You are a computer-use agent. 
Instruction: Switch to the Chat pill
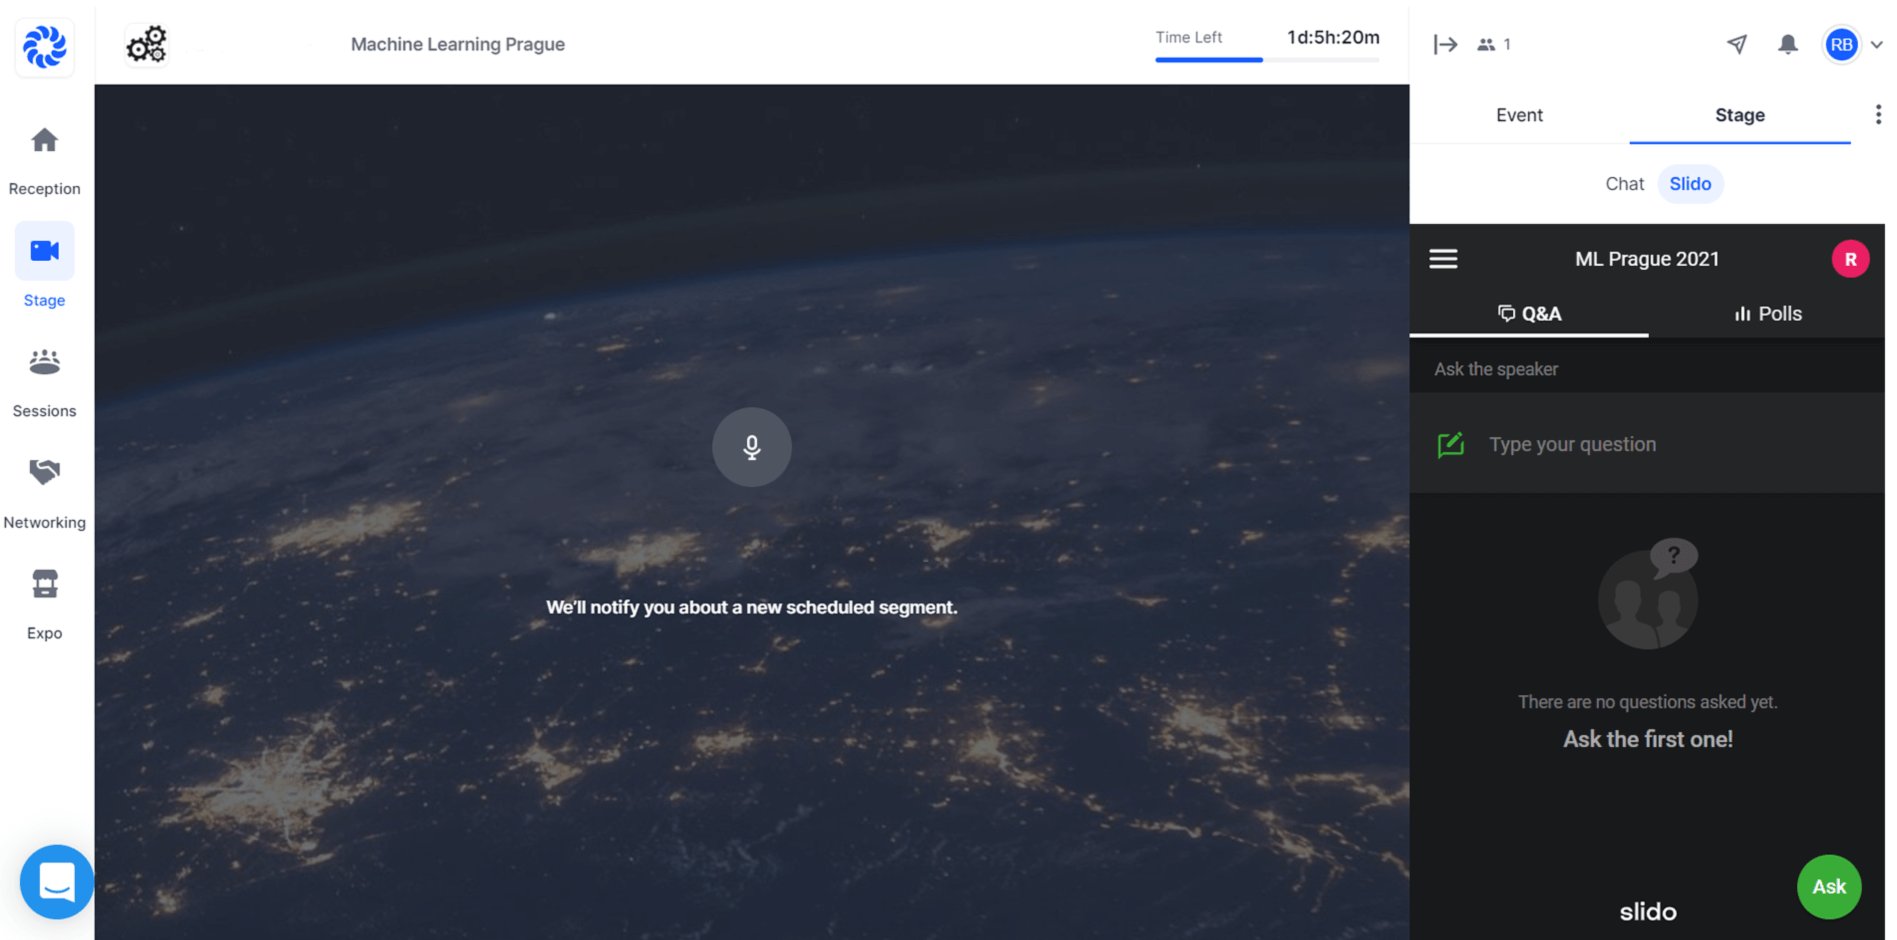coord(1624,184)
